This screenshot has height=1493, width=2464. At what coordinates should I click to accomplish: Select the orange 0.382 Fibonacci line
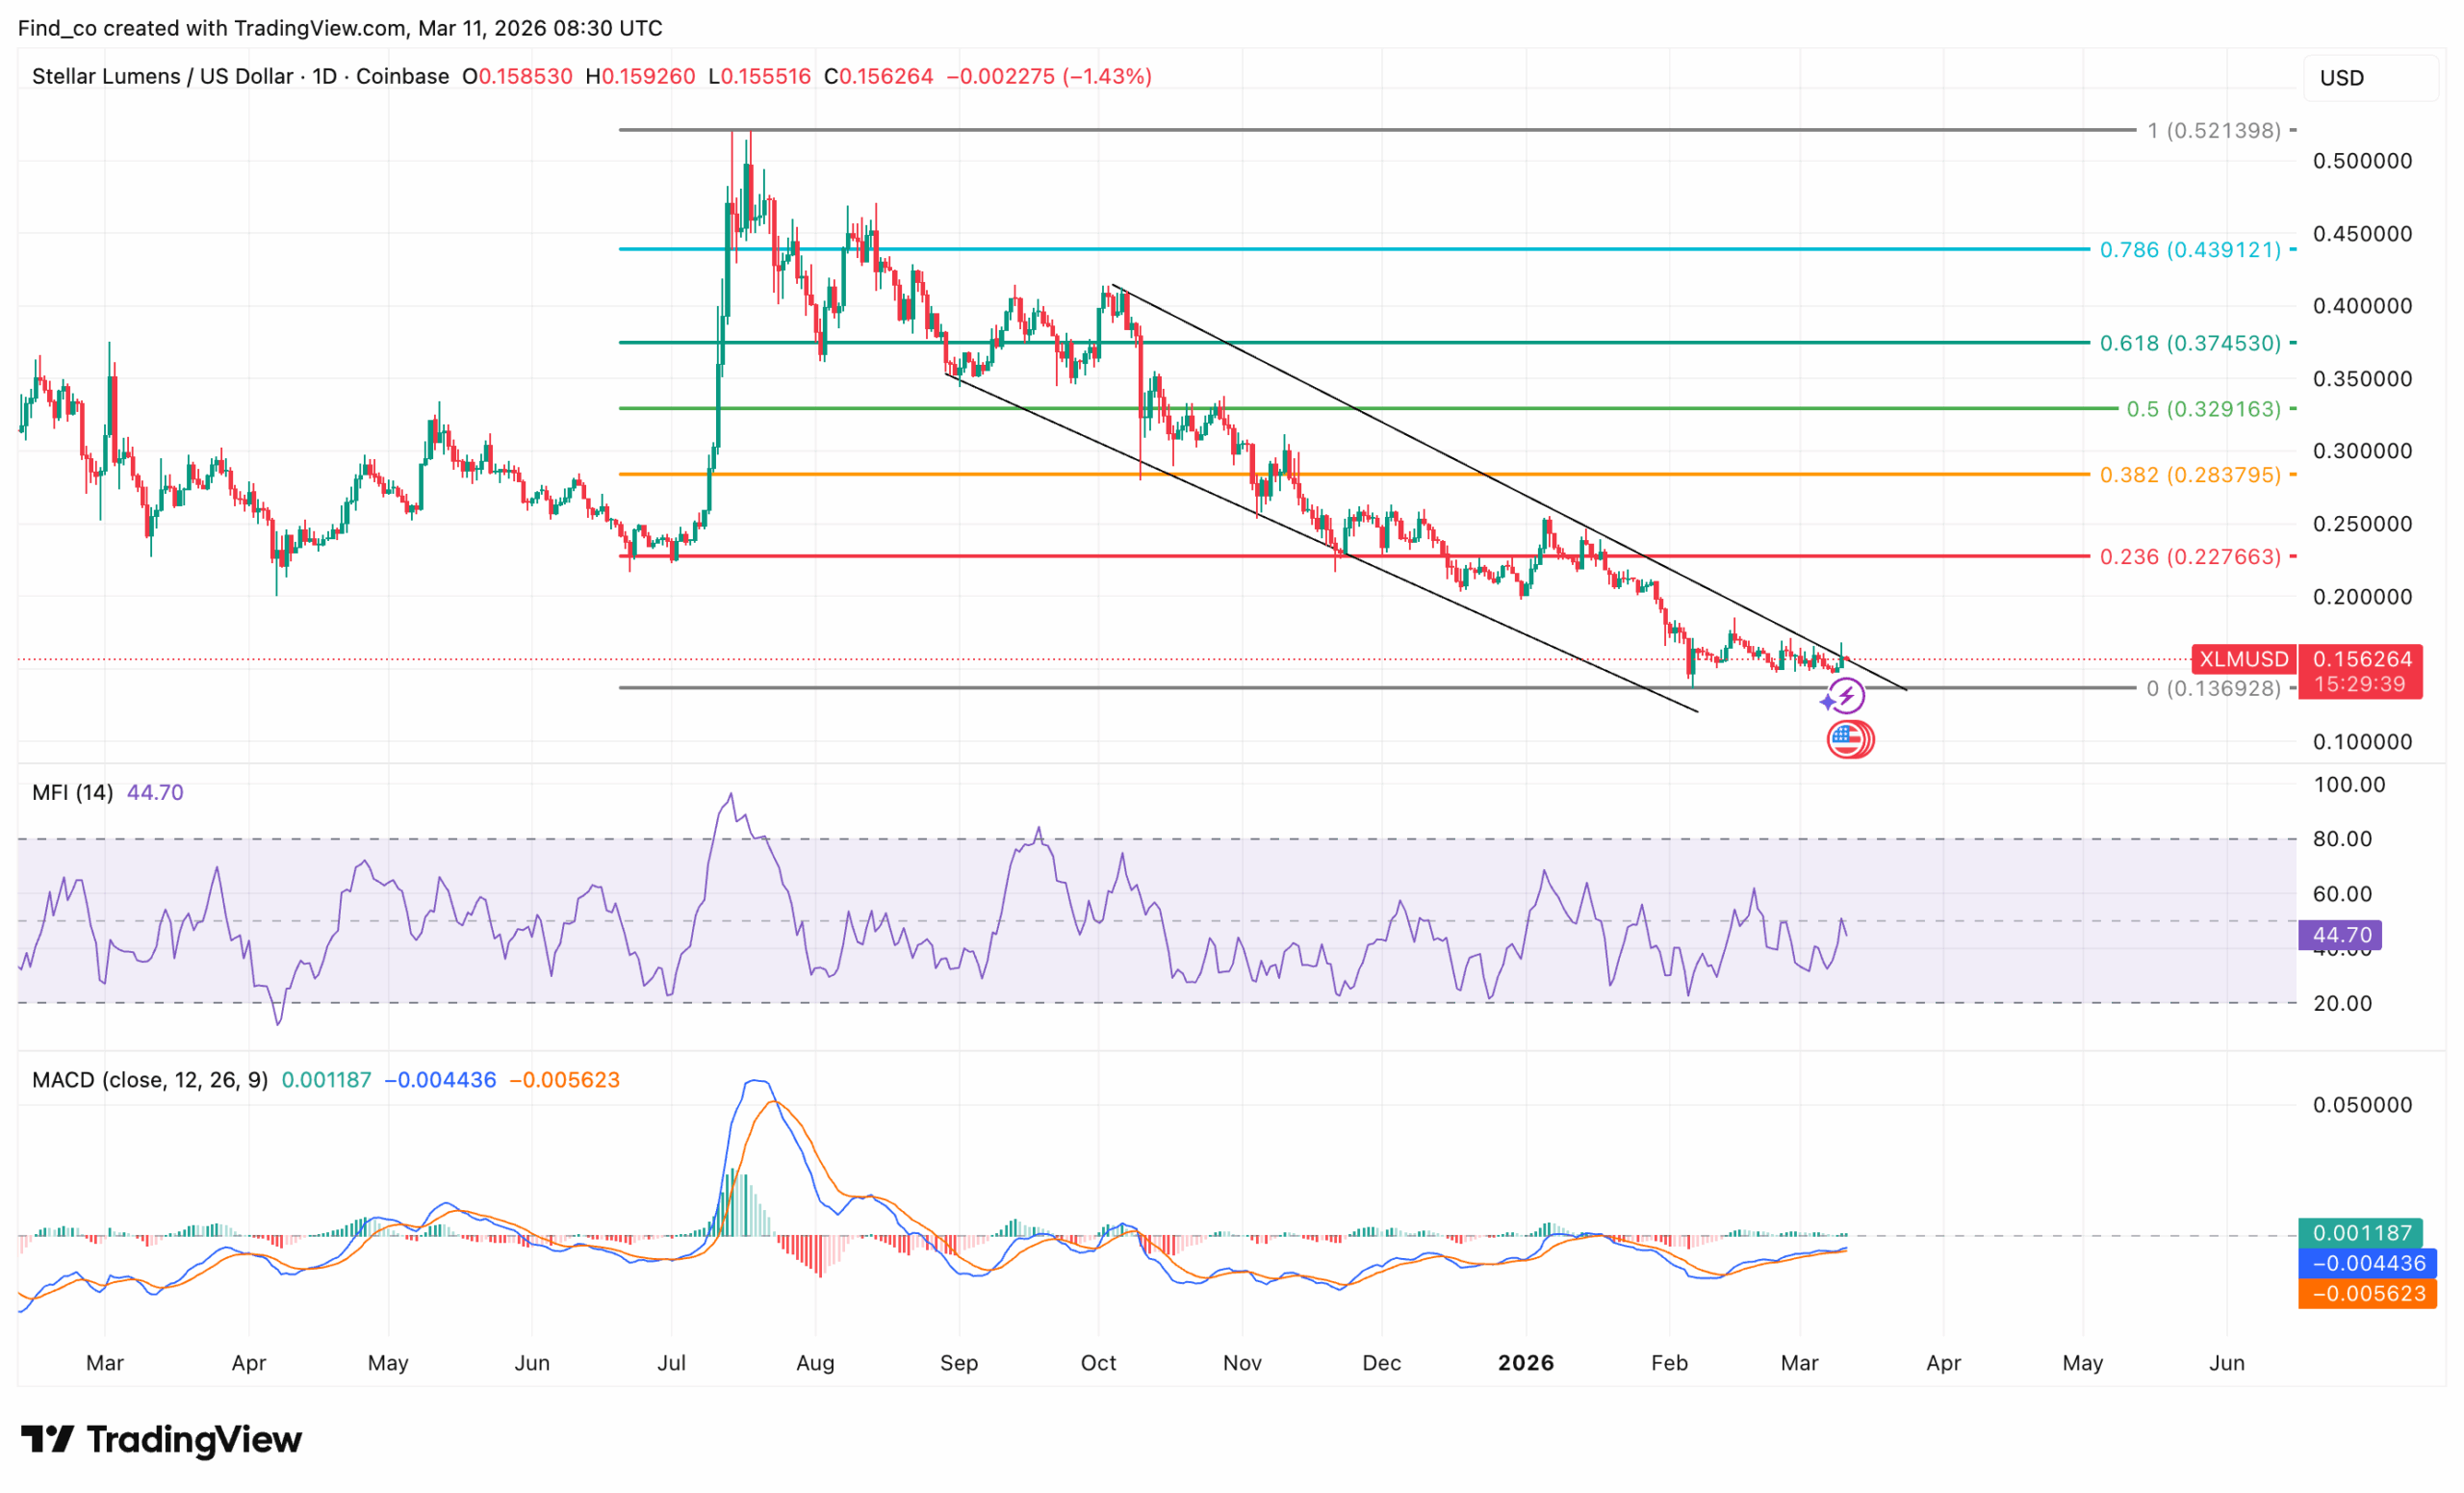point(1354,475)
